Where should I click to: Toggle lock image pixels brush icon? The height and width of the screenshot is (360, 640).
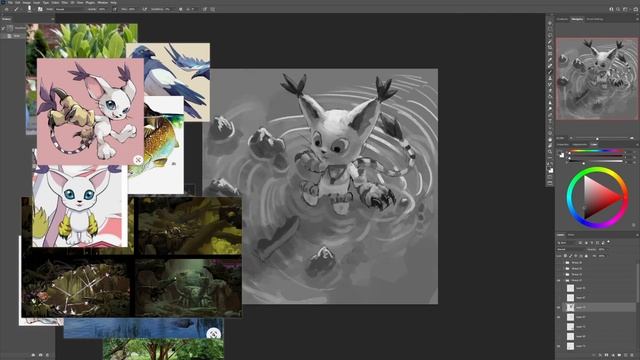tap(570, 256)
